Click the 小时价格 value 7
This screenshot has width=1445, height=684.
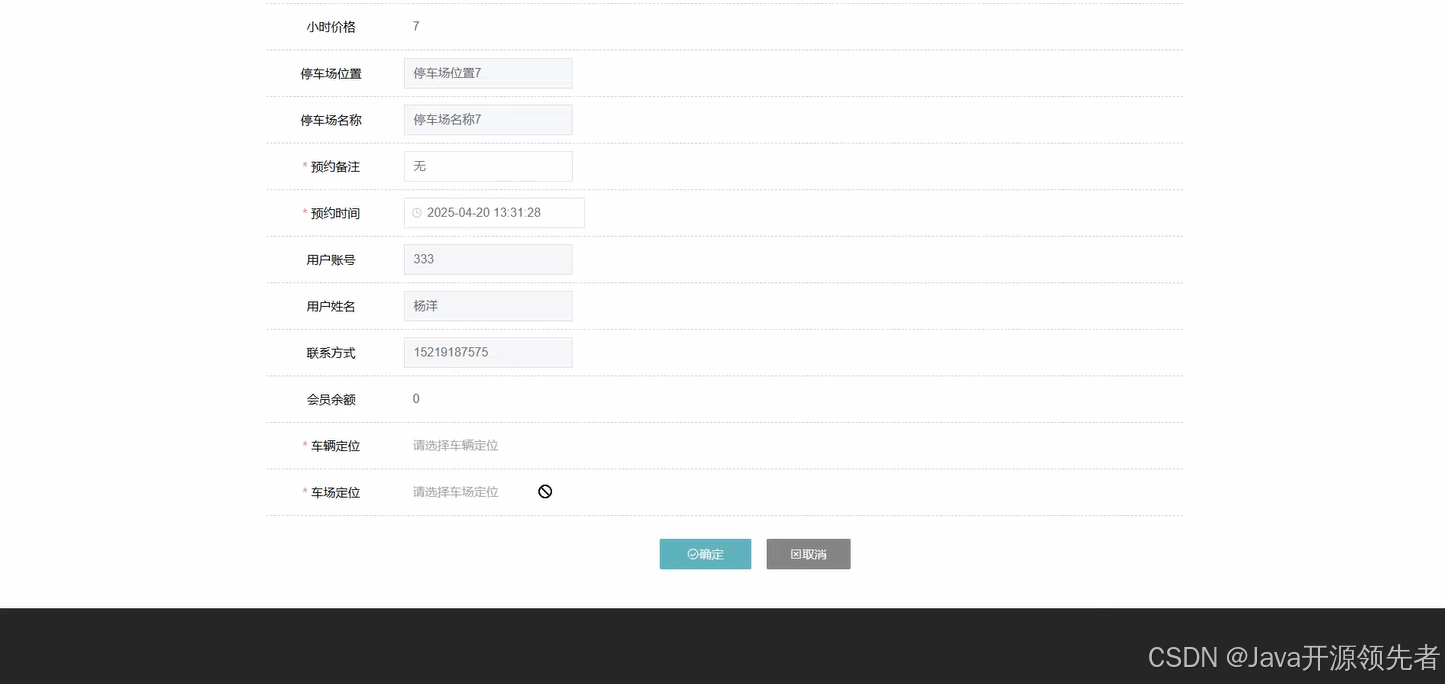416,27
